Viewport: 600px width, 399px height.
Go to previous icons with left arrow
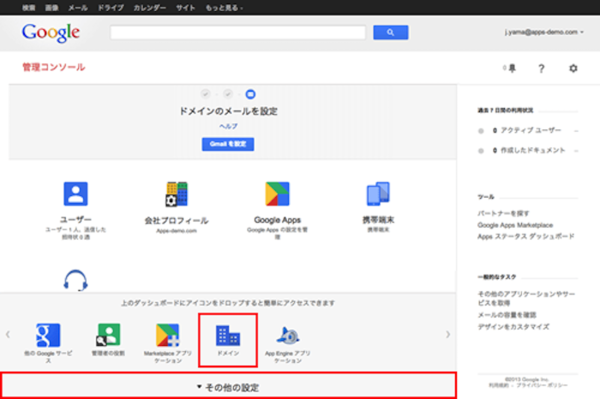click(8, 334)
